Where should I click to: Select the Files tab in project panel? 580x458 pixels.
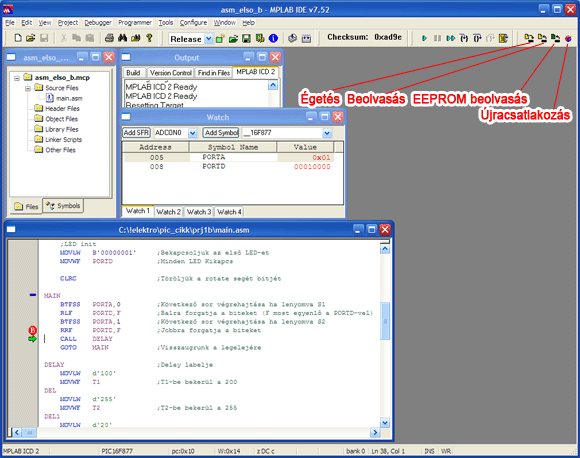pos(26,206)
